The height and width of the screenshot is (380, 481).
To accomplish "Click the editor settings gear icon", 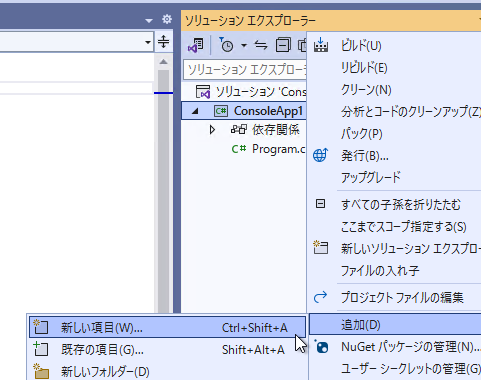I will click(167, 19).
